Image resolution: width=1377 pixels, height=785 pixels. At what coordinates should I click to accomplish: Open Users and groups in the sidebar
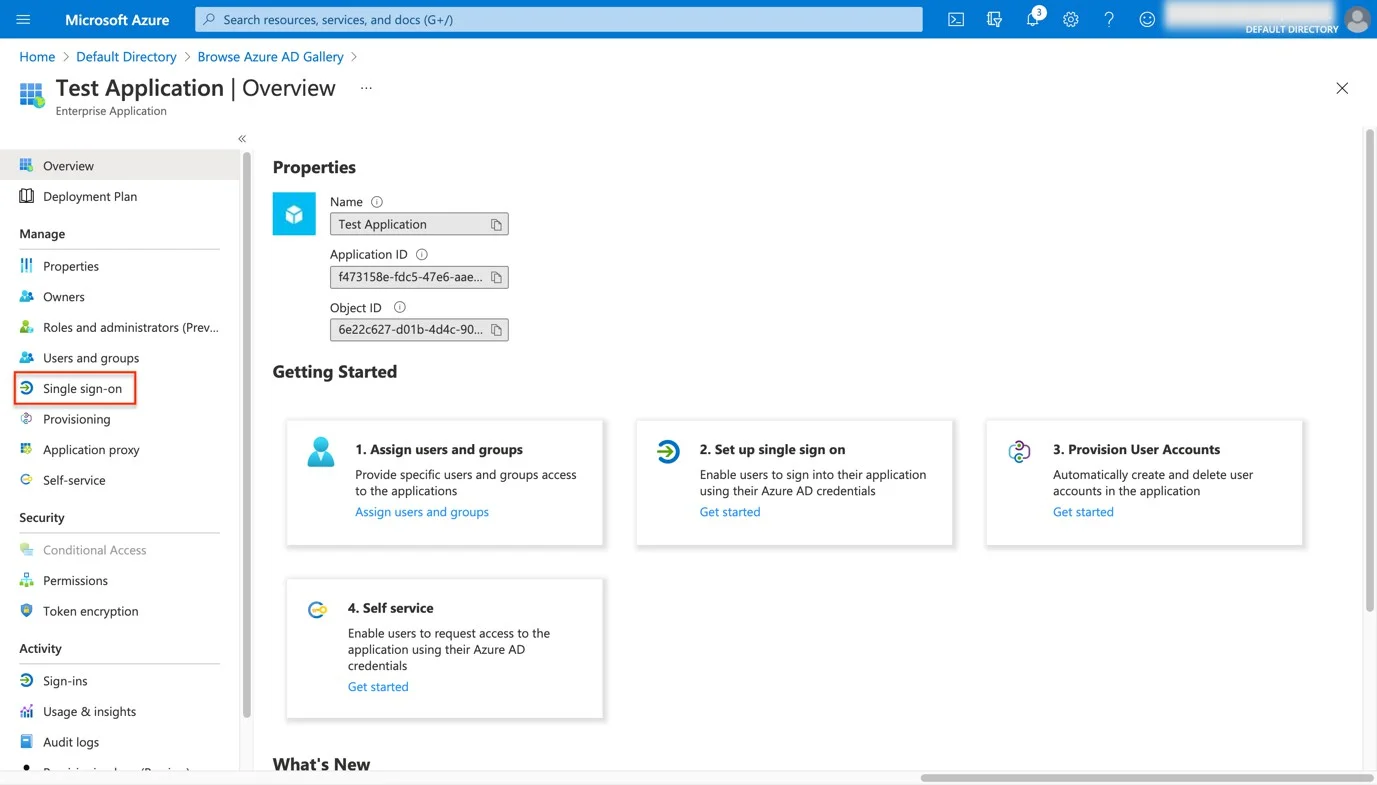click(91, 358)
